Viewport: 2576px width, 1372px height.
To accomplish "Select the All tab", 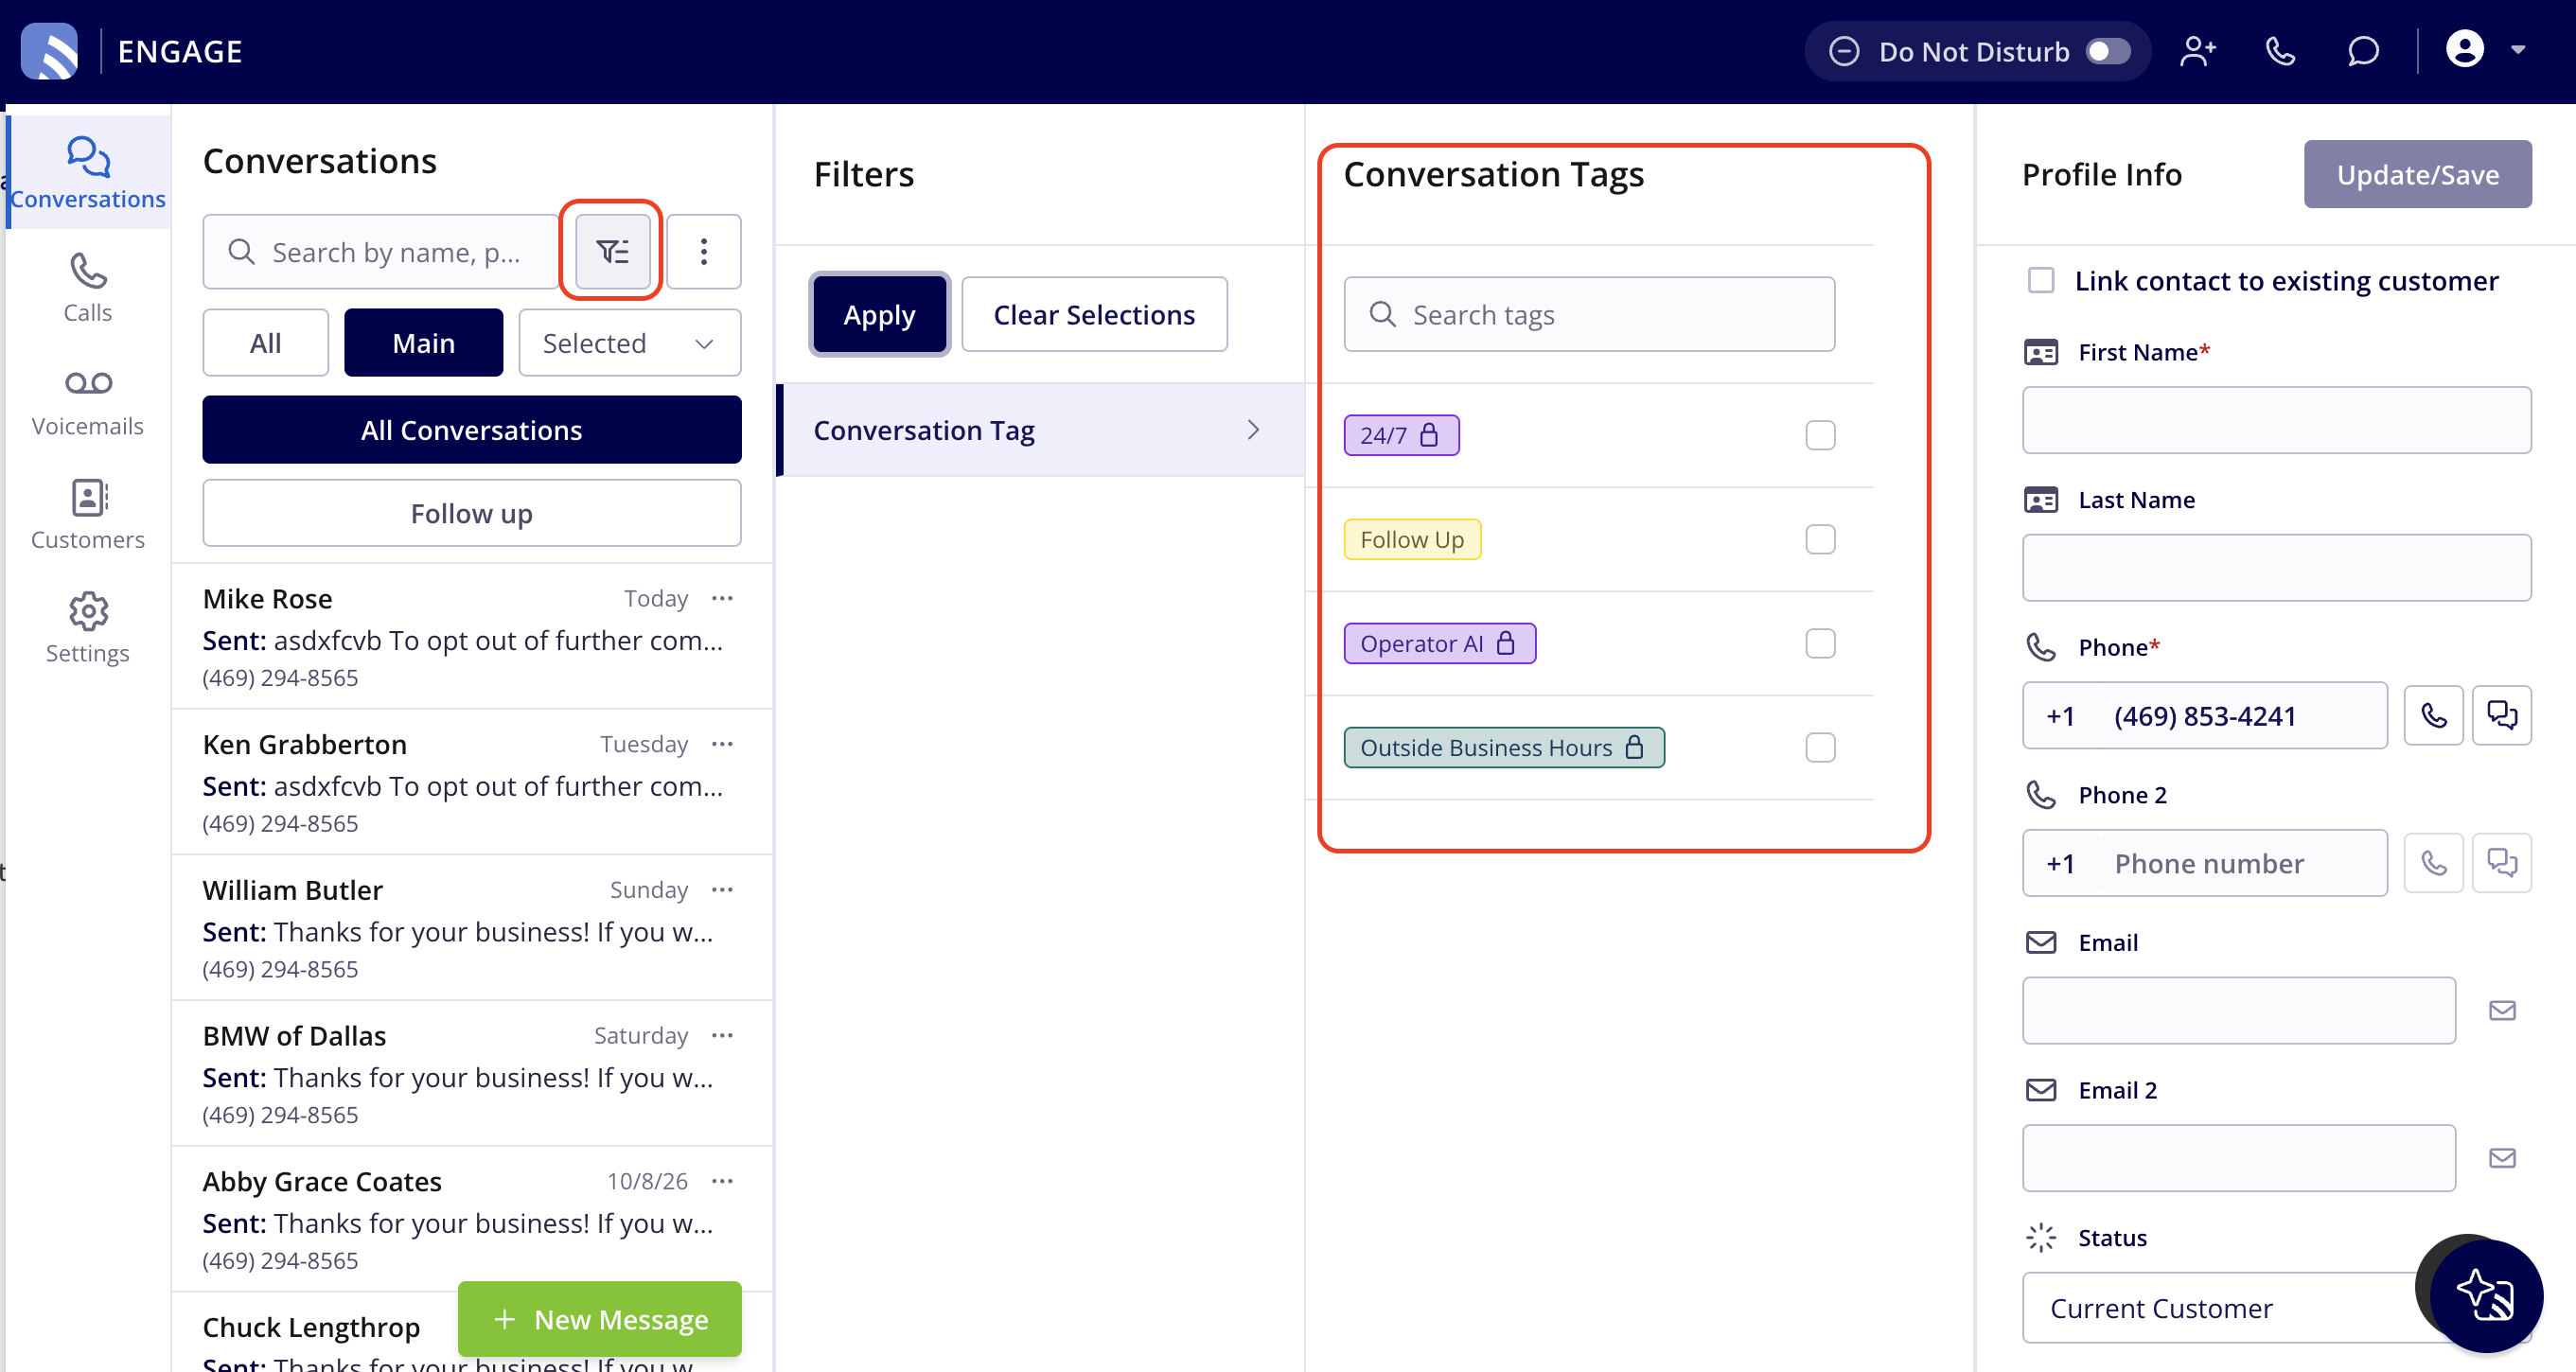I will pos(265,343).
